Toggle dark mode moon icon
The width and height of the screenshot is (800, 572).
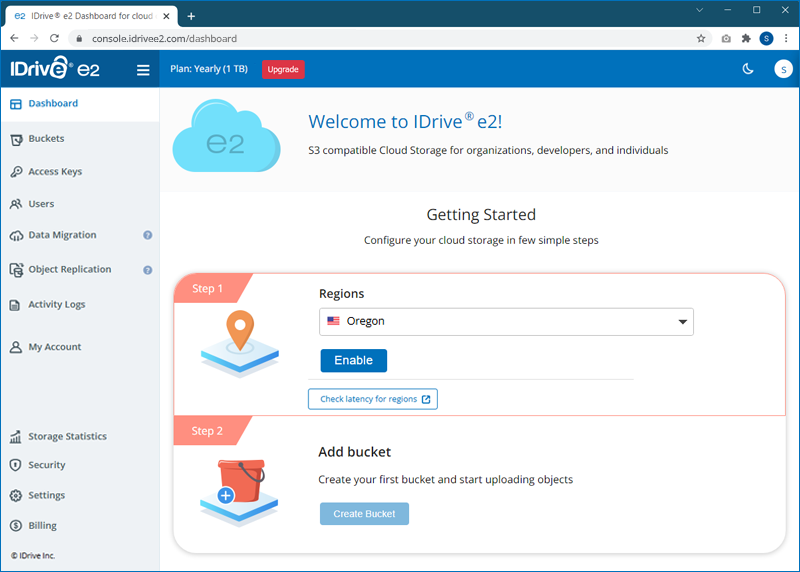pos(747,69)
